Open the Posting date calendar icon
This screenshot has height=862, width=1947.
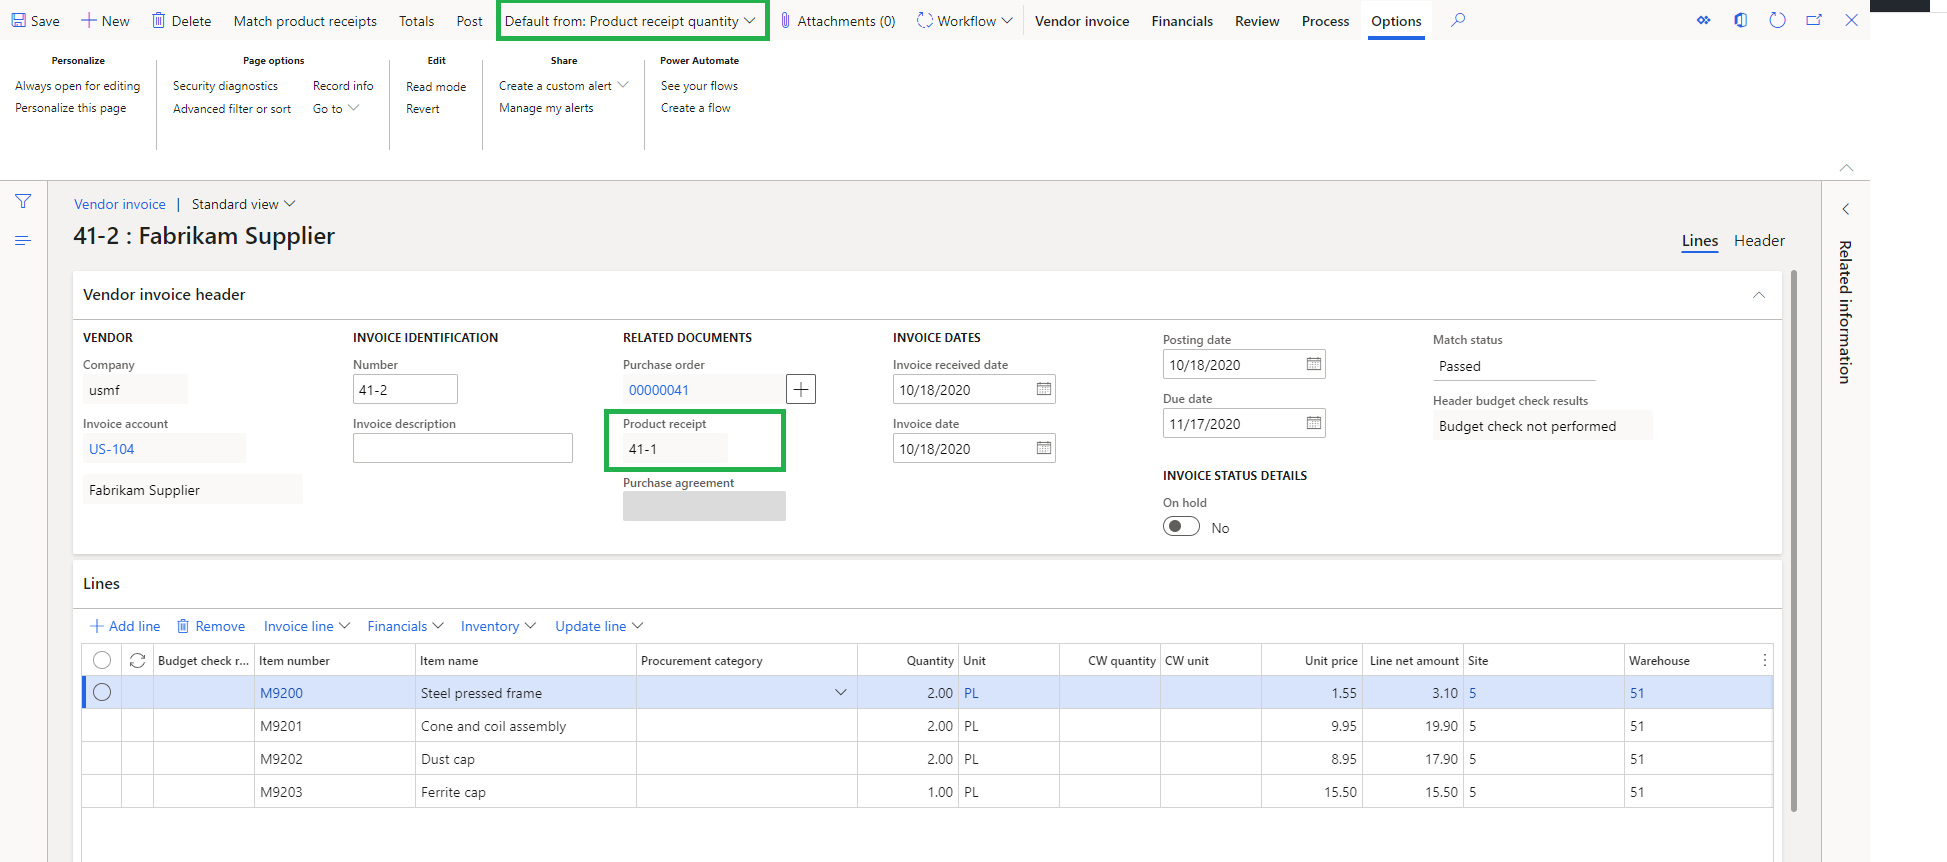click(x=1313, y=364)
